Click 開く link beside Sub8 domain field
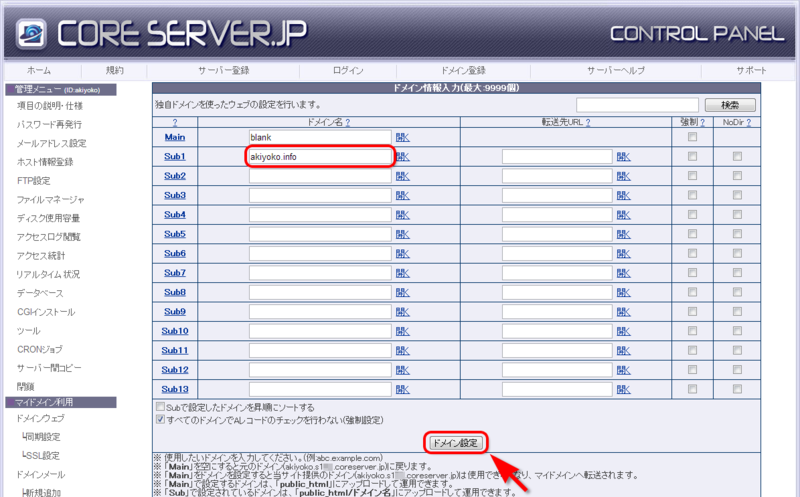The image size is (800, 497). (403, 292)
